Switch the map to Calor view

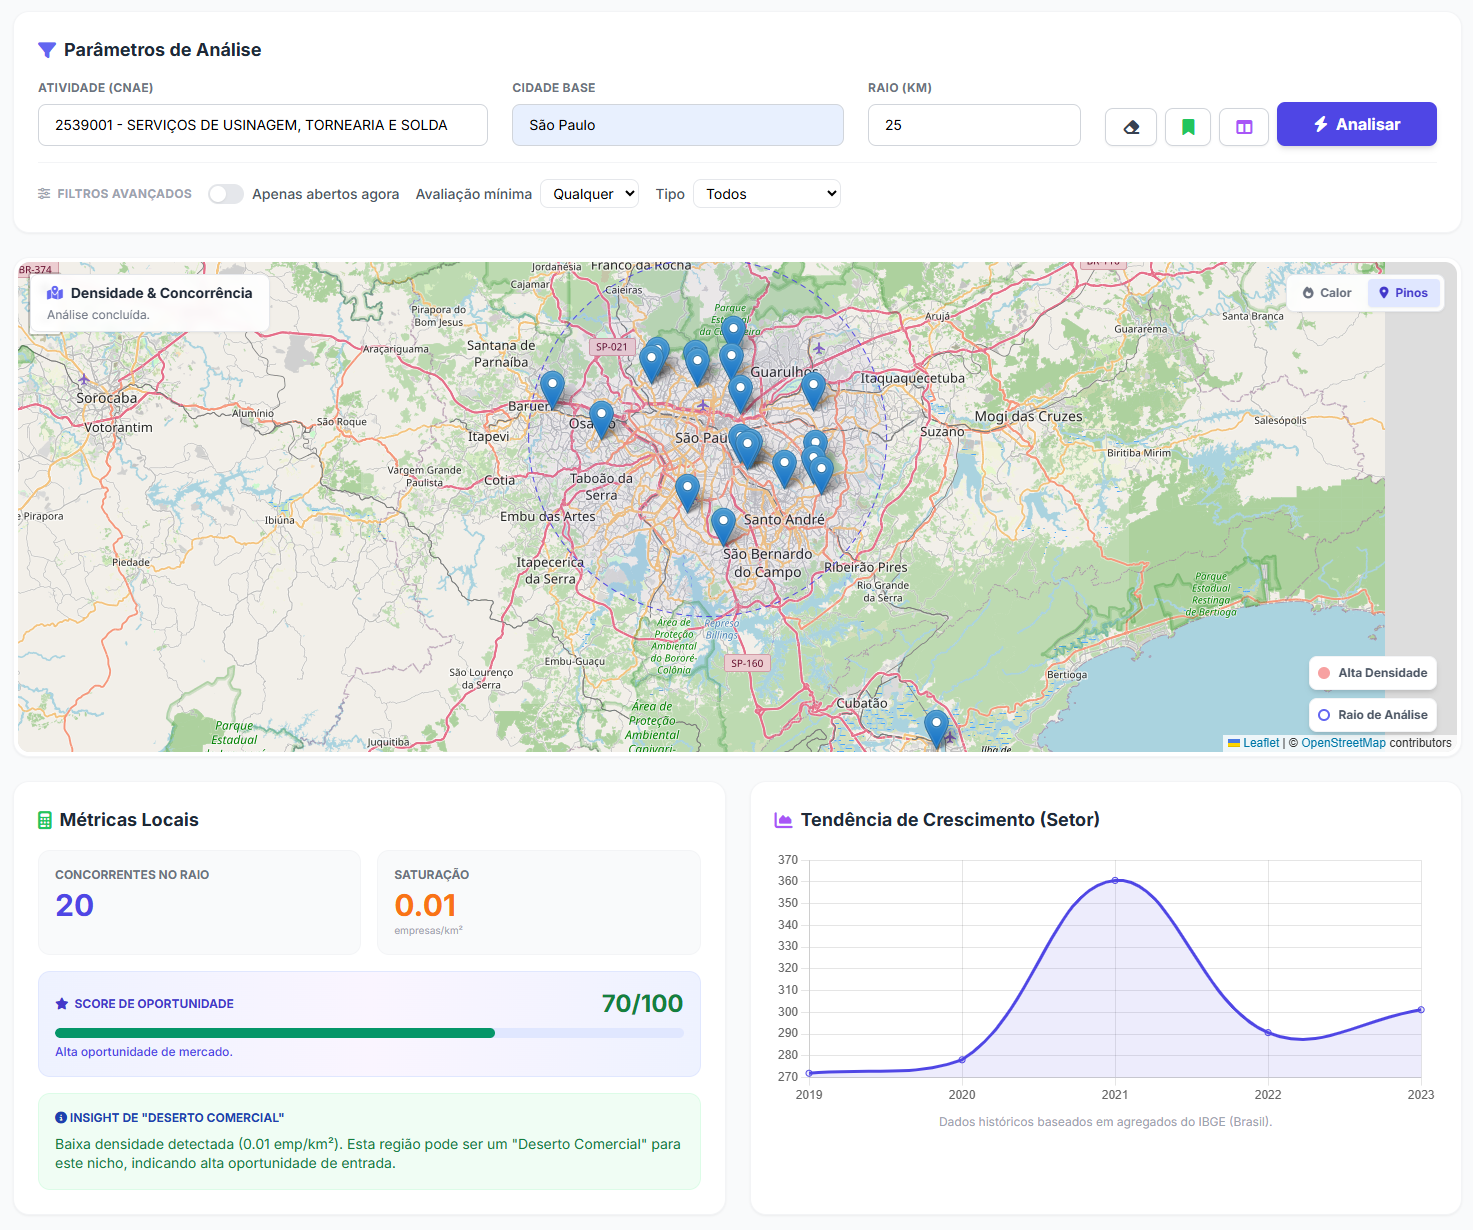pyautogui.click(x=1327, y=293)
